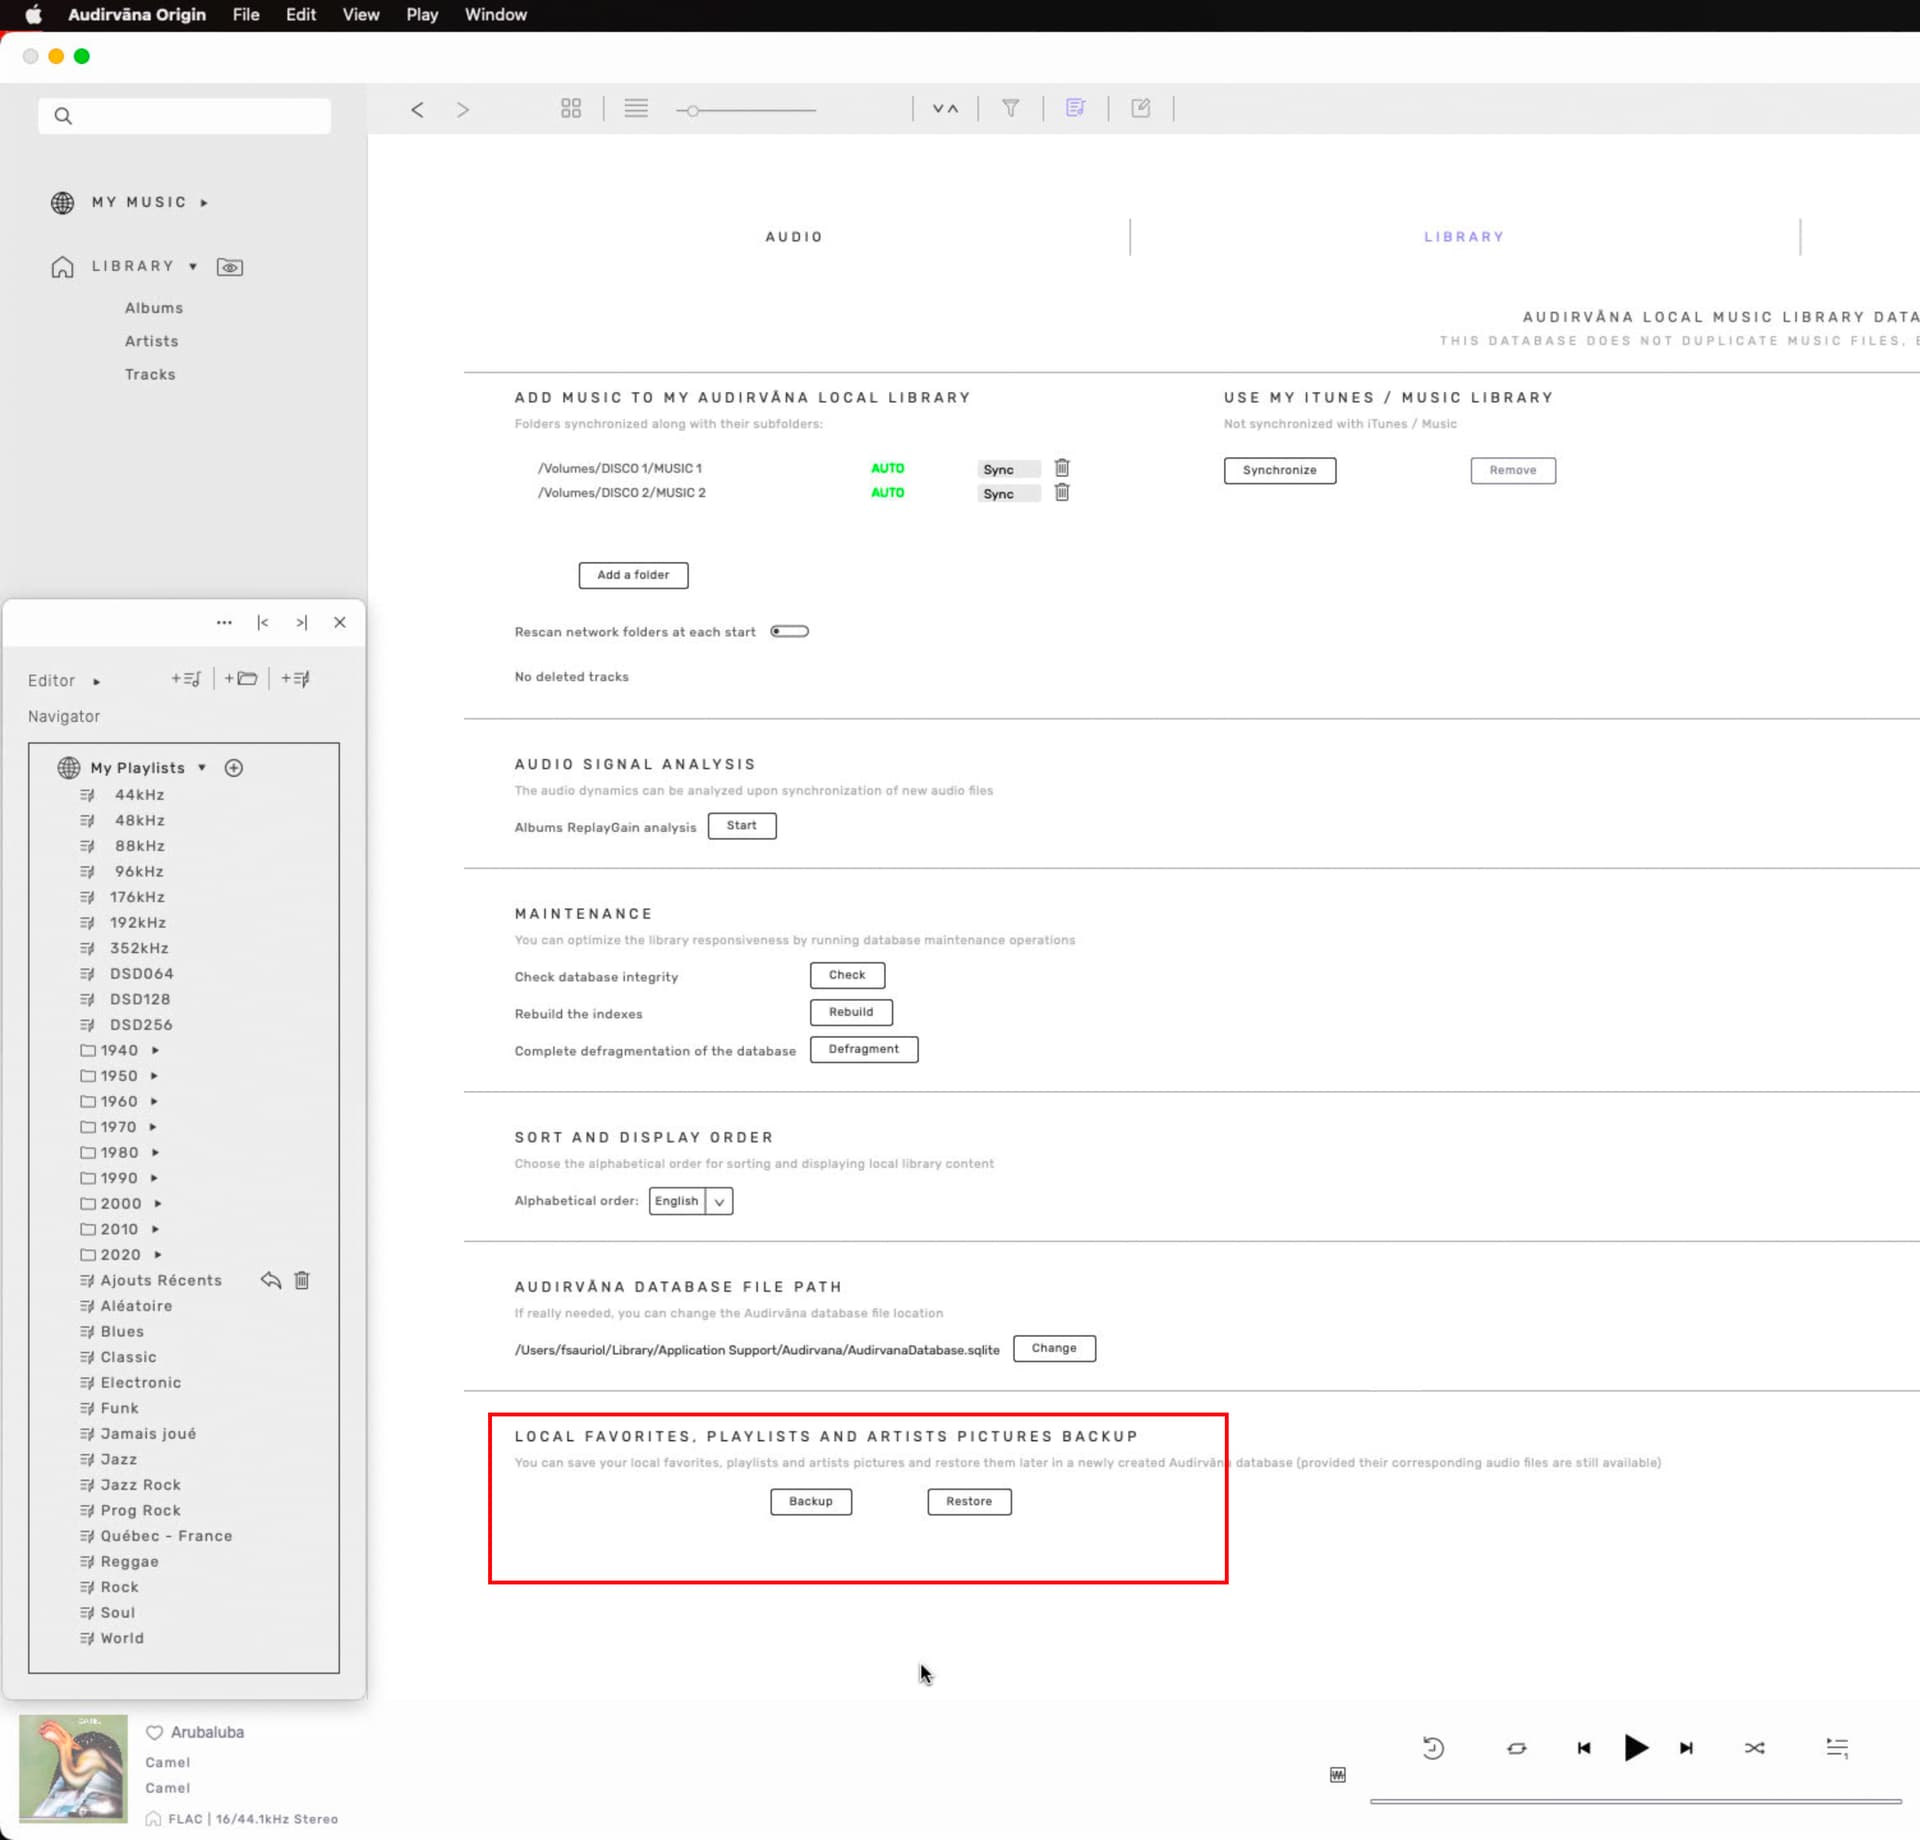The height and width of the screenshot is (1840, 1920).
Task: Expand the 2000 folder
Action: coord(158,1203)
